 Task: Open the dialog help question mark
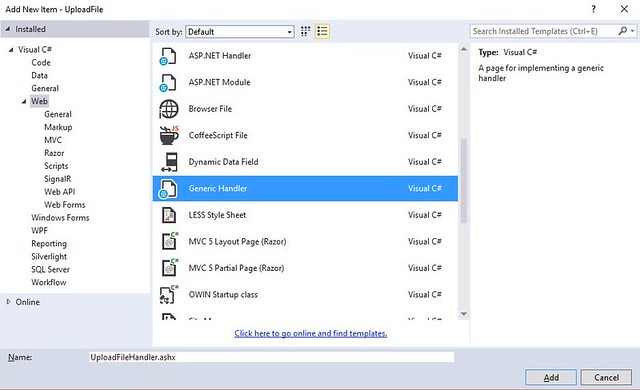click(593, 9)
